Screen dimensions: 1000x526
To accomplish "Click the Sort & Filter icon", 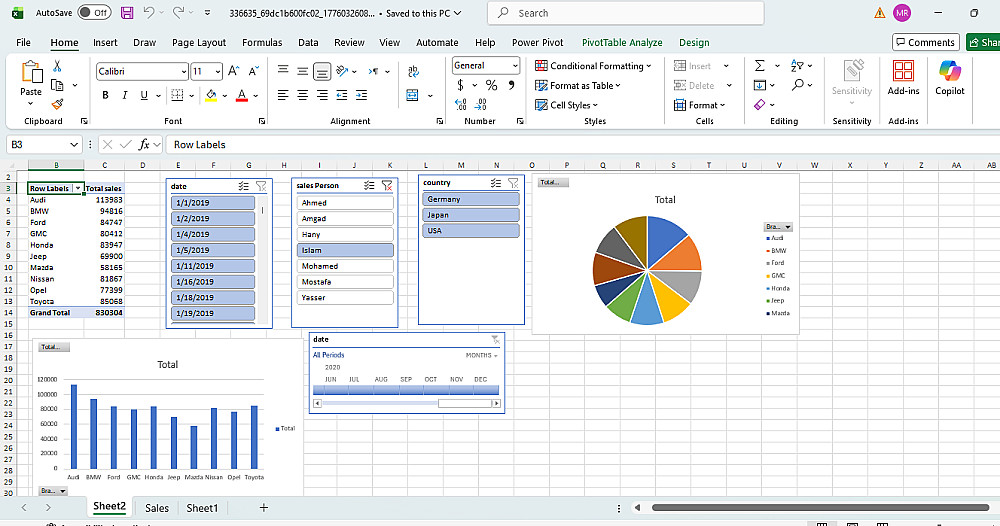I will click(797, 66).
